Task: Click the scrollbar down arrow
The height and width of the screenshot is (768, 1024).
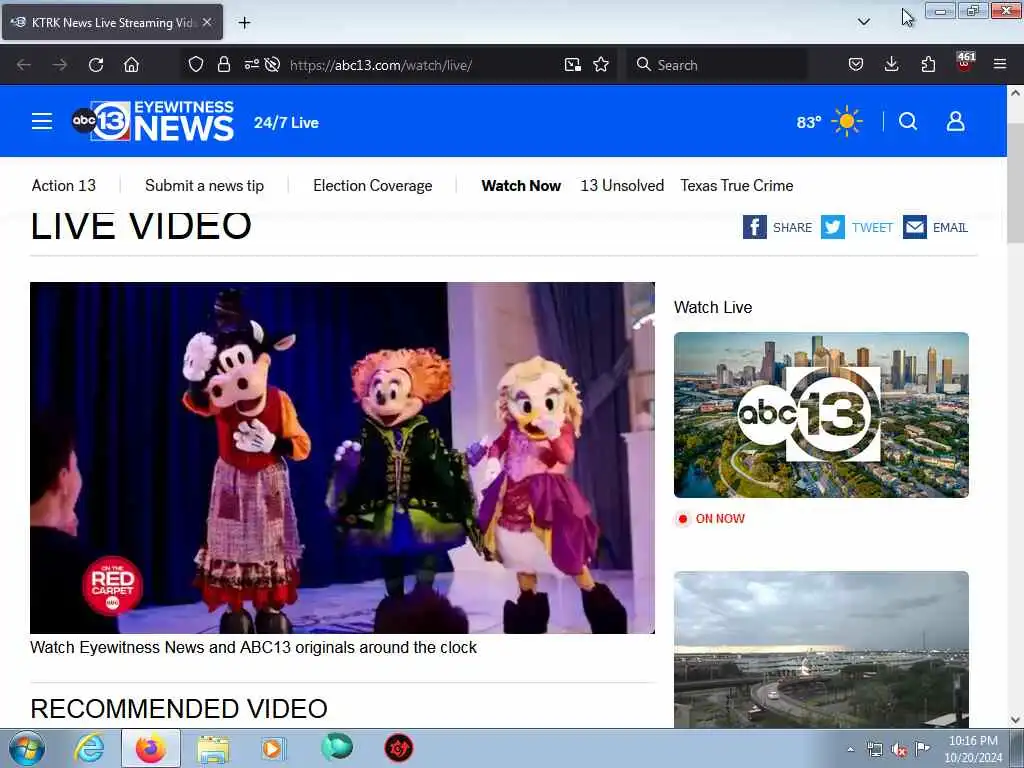Action: click(1015, 720)
